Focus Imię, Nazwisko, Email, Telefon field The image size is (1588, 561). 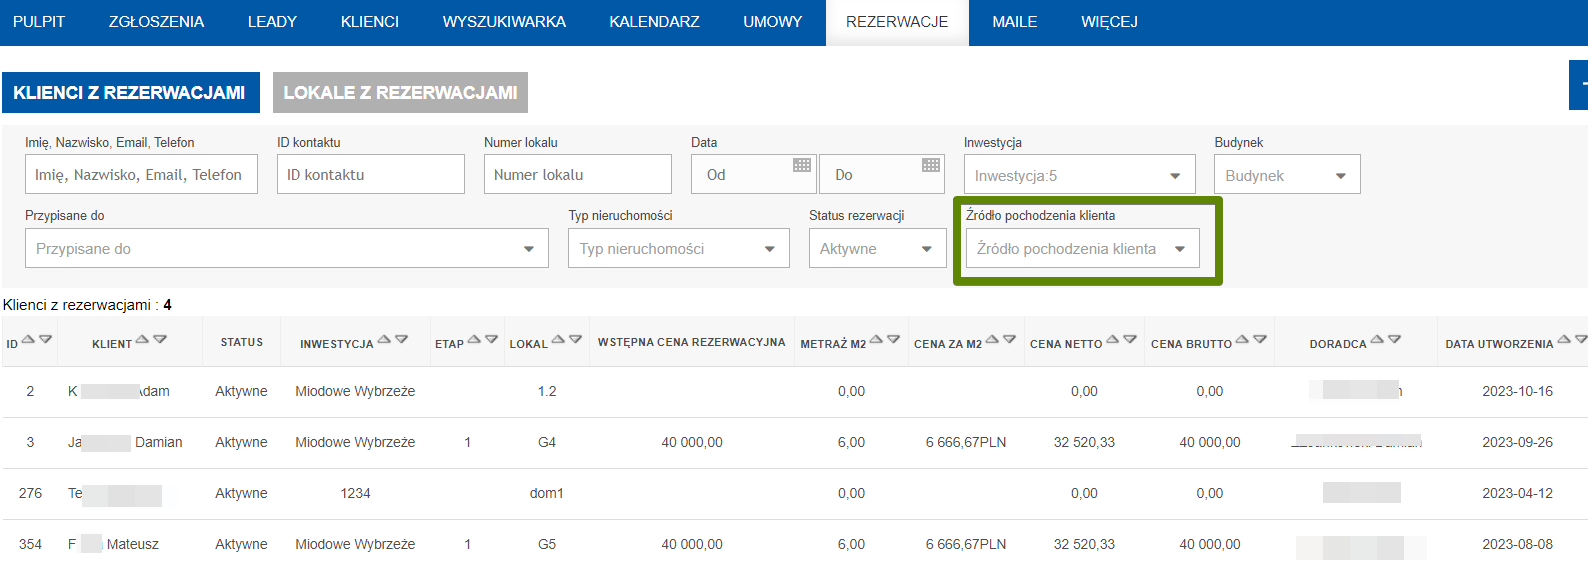141,174
